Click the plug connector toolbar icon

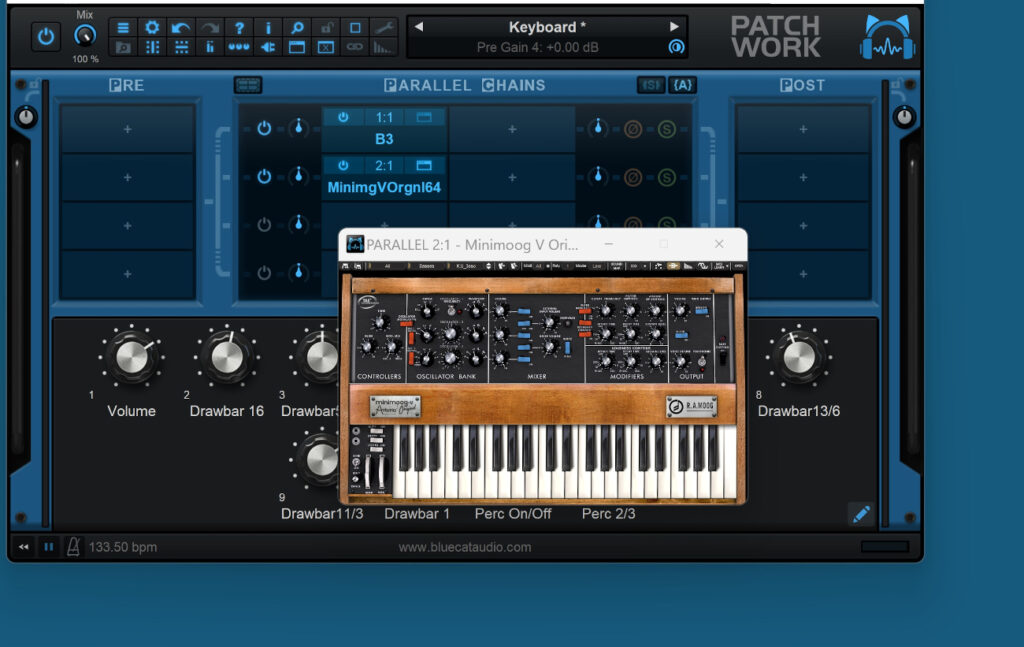pyautogui.click(x=268, y=47)
